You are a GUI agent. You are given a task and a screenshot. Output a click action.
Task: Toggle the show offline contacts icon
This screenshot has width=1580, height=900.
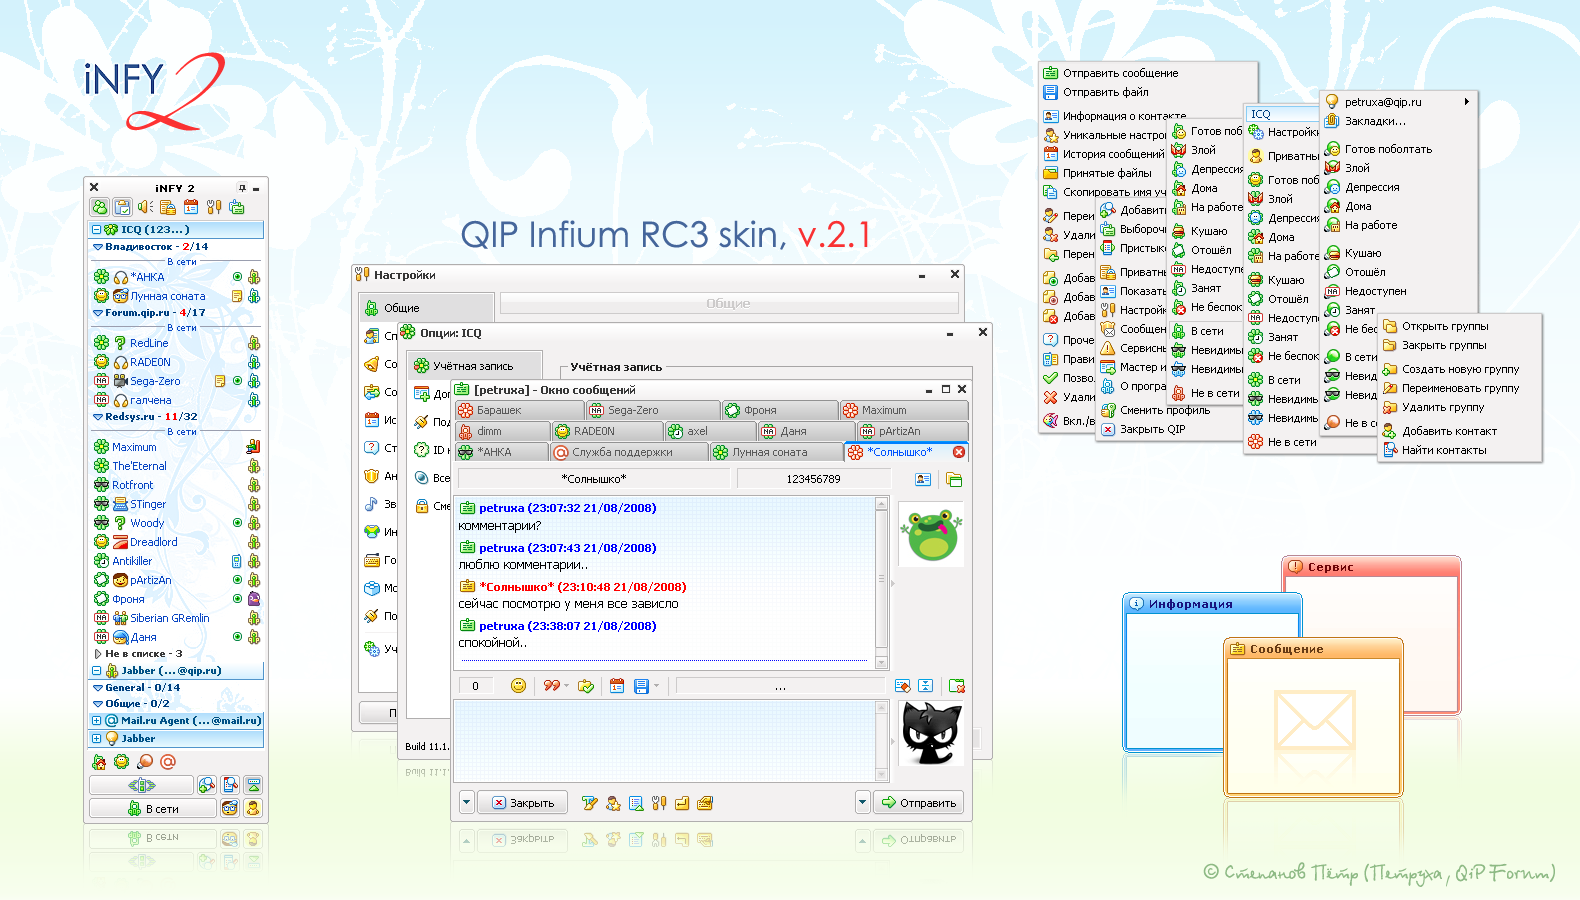100,207
